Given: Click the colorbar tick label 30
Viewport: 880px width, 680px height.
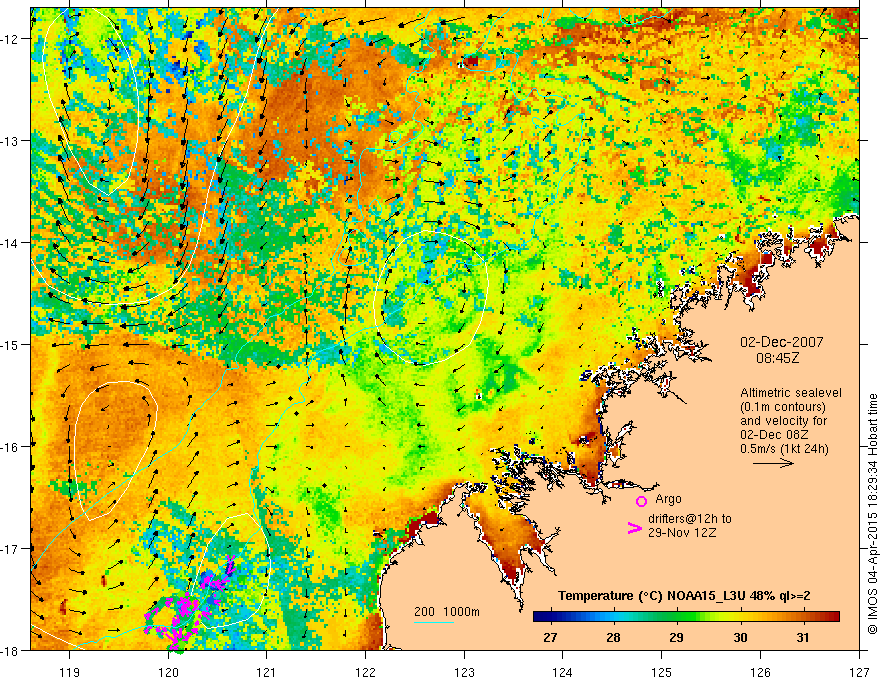Looking at the screenshot, I should point(740,638).
